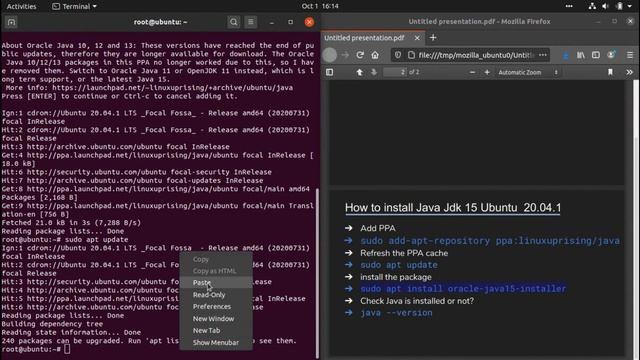Click the PDF page number field
This screenshot has width=640, height=360.
pos(395,72)
